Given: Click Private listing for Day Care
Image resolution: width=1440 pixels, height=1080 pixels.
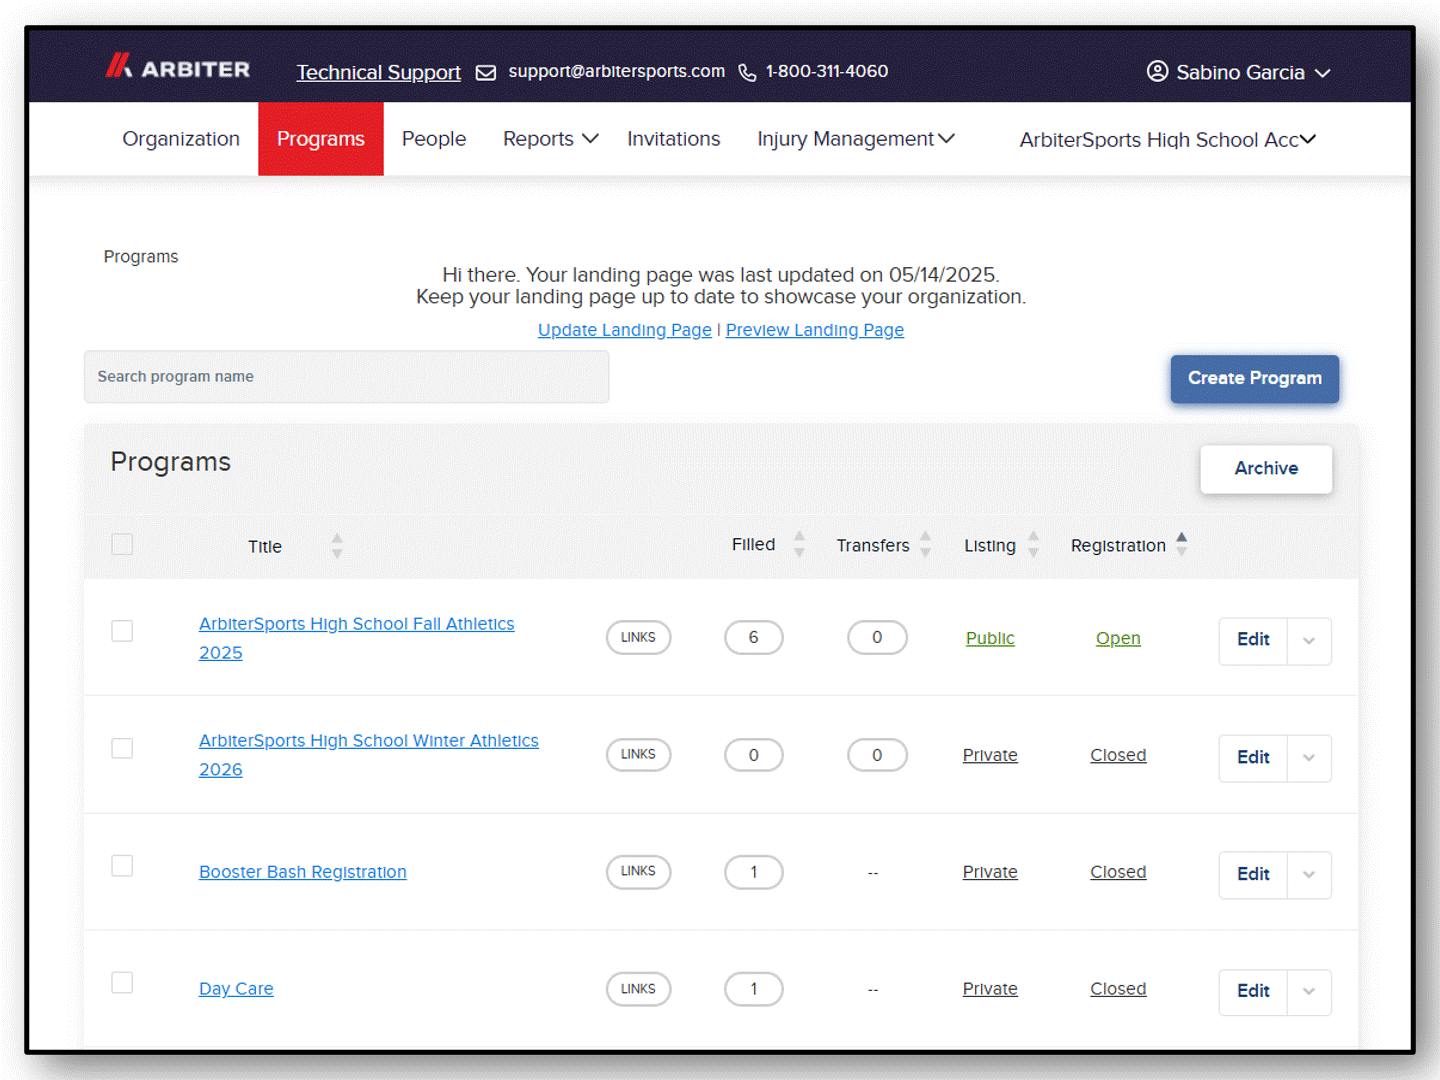Looking at the screenshot, I should pos(990,989).
